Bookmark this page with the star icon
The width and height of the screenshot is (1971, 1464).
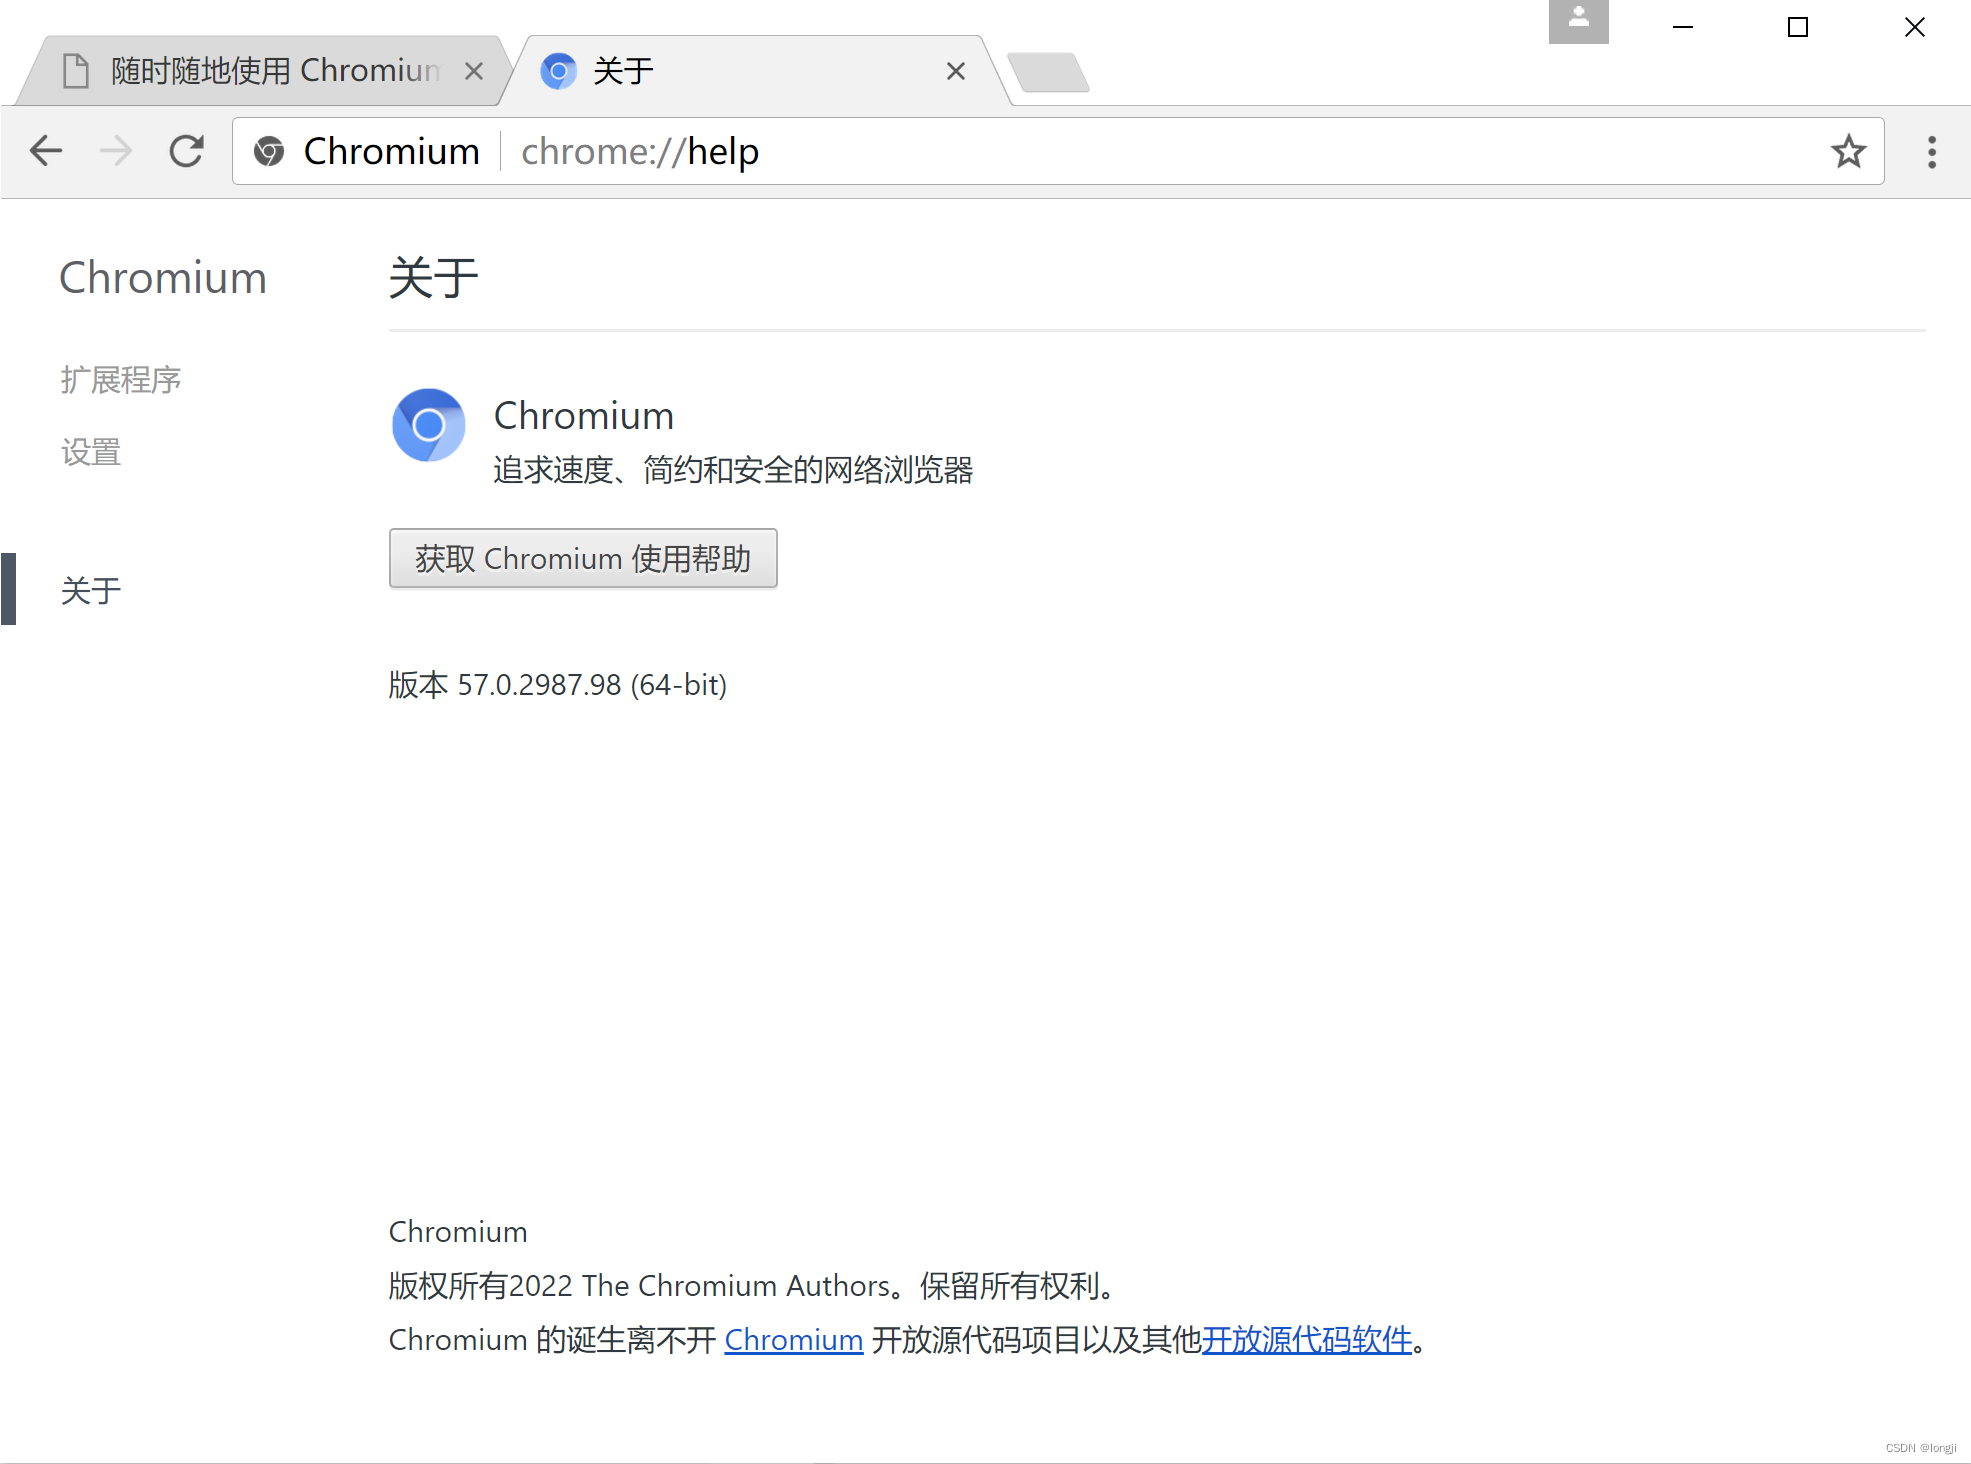1848,151
